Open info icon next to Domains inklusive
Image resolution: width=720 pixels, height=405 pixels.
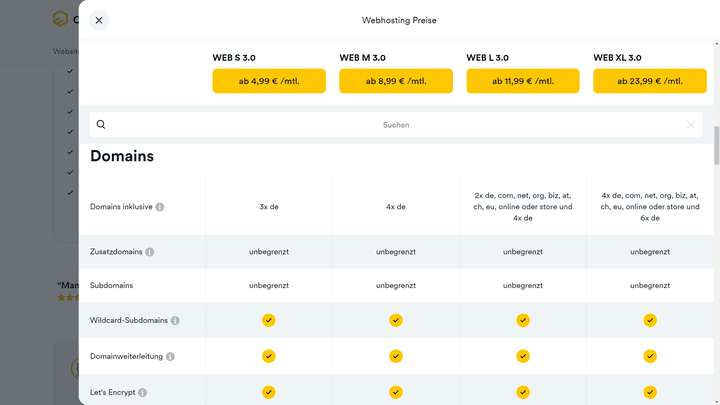click(160, 207)
